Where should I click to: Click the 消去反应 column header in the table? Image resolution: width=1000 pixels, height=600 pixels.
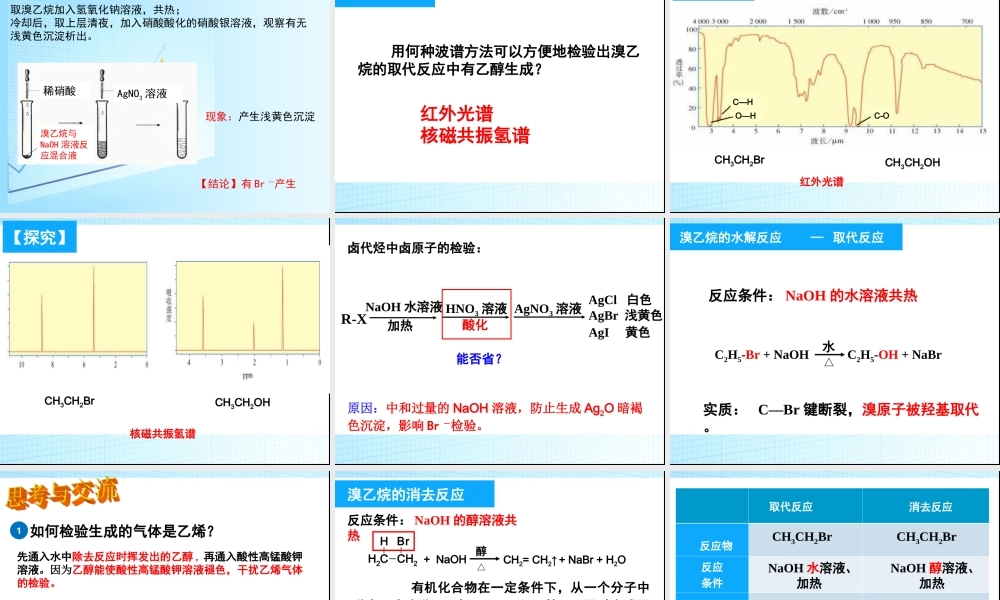(x=930, y=507)
